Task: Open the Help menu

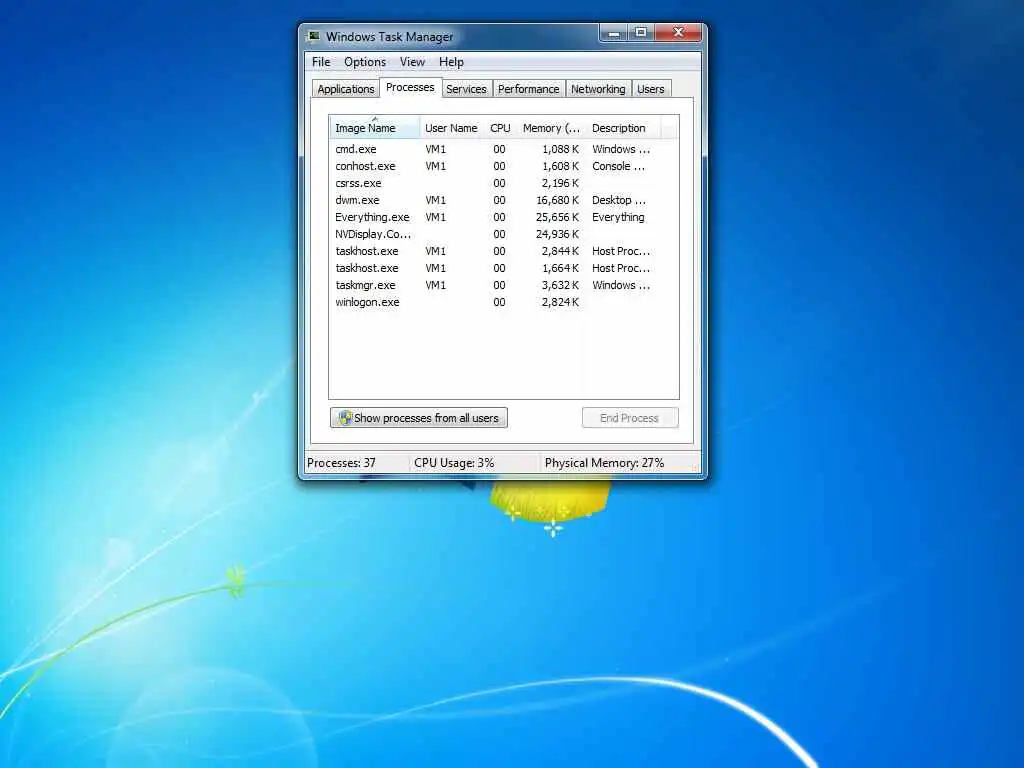Action: (x=451, y=62)
